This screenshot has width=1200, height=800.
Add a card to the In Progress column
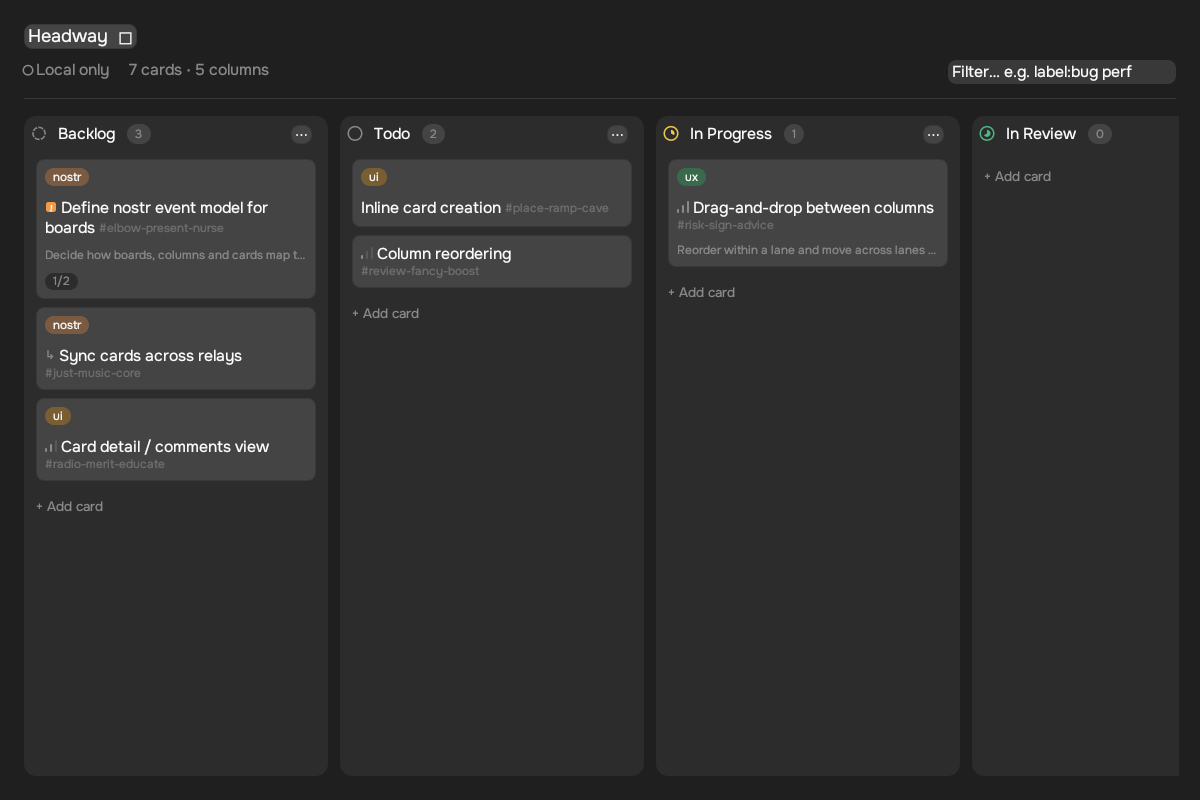coord(702,293)
